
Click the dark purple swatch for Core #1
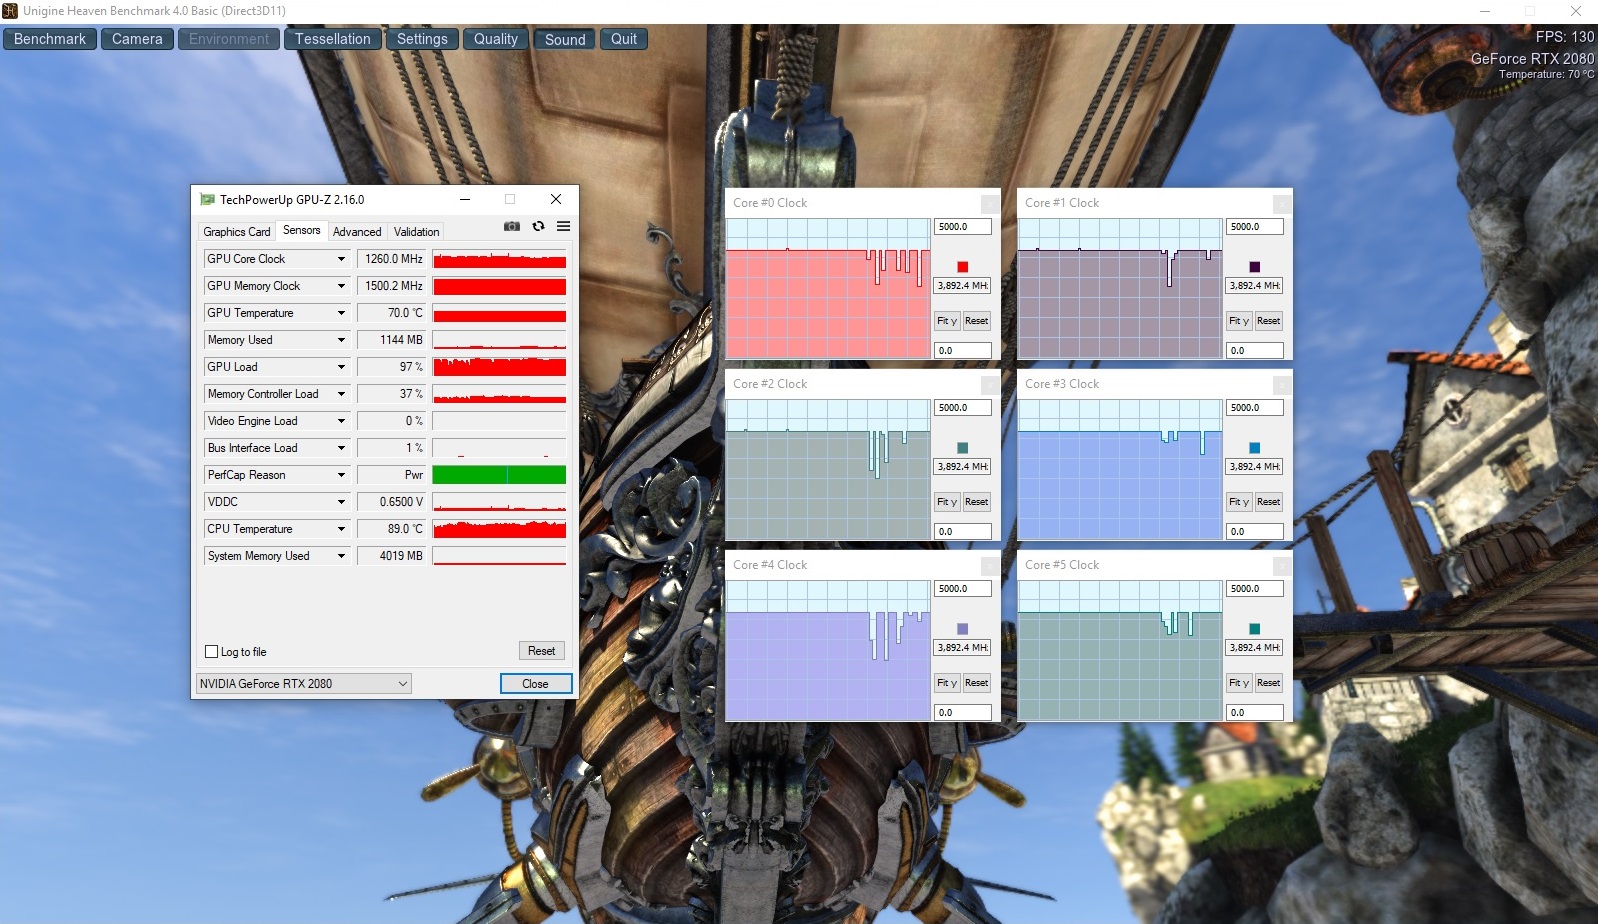pos(1254,267)
